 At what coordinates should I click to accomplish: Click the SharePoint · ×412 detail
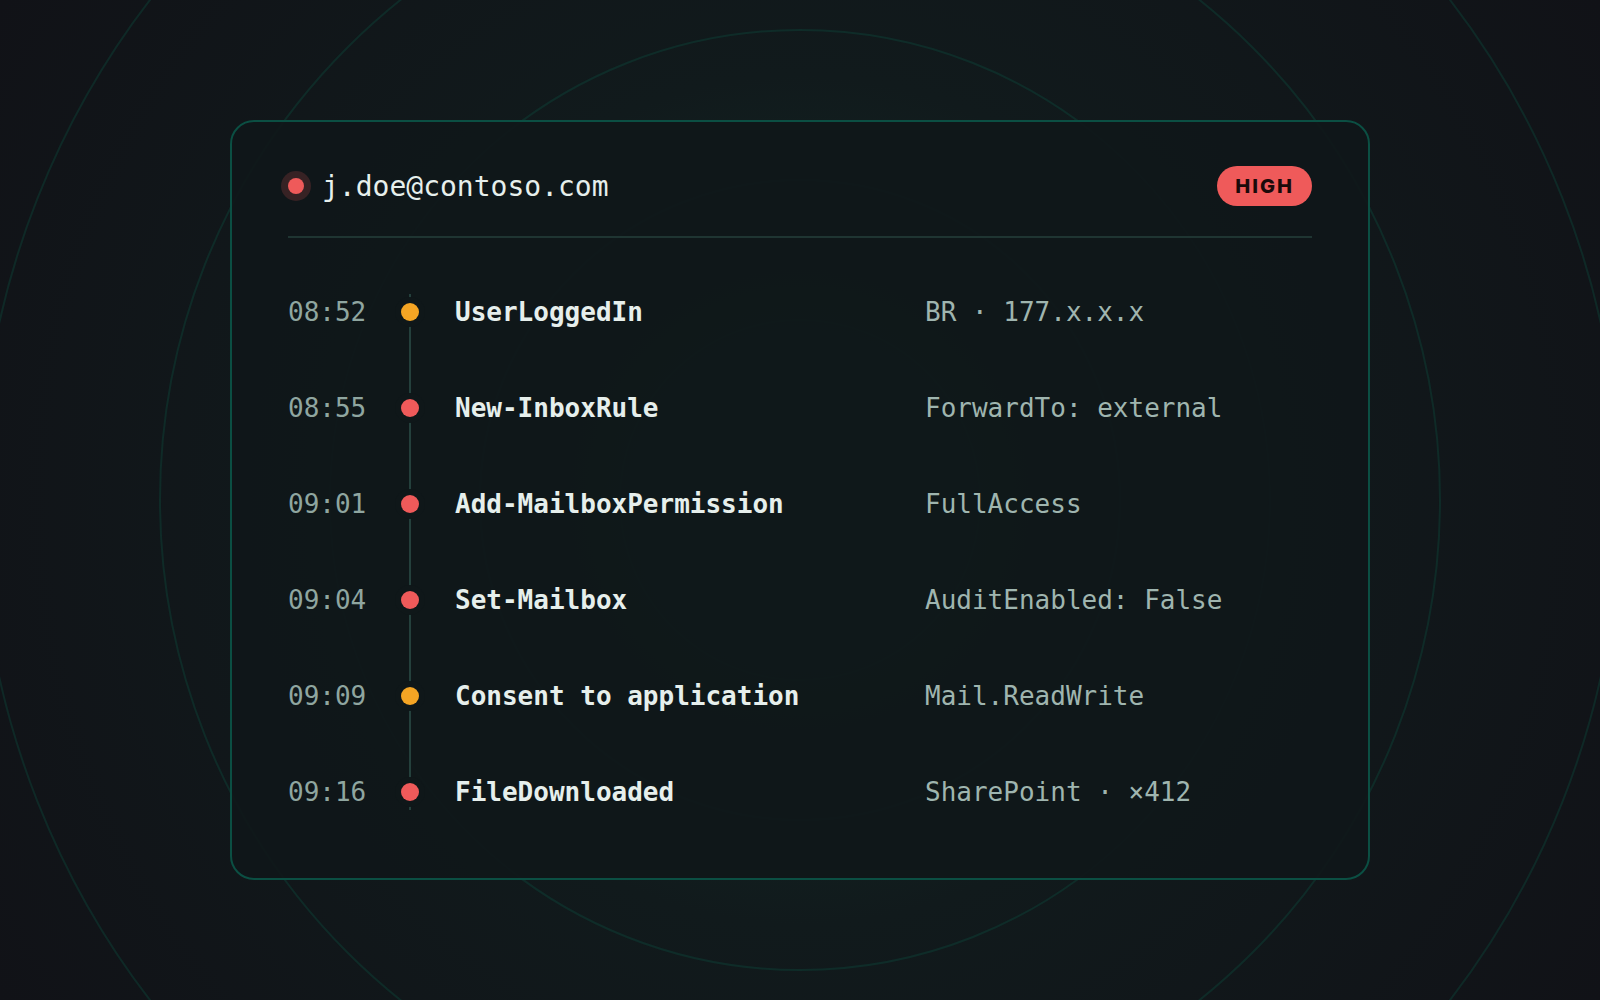(x=1058, y=792)
